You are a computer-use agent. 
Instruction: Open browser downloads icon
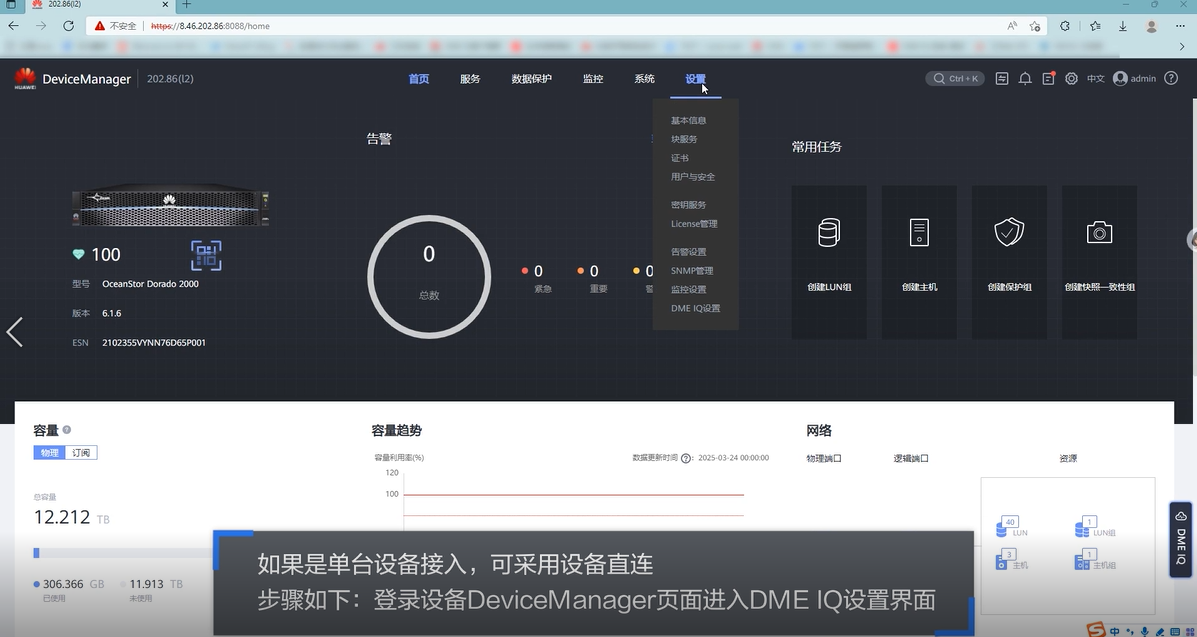pos(1123,26)
